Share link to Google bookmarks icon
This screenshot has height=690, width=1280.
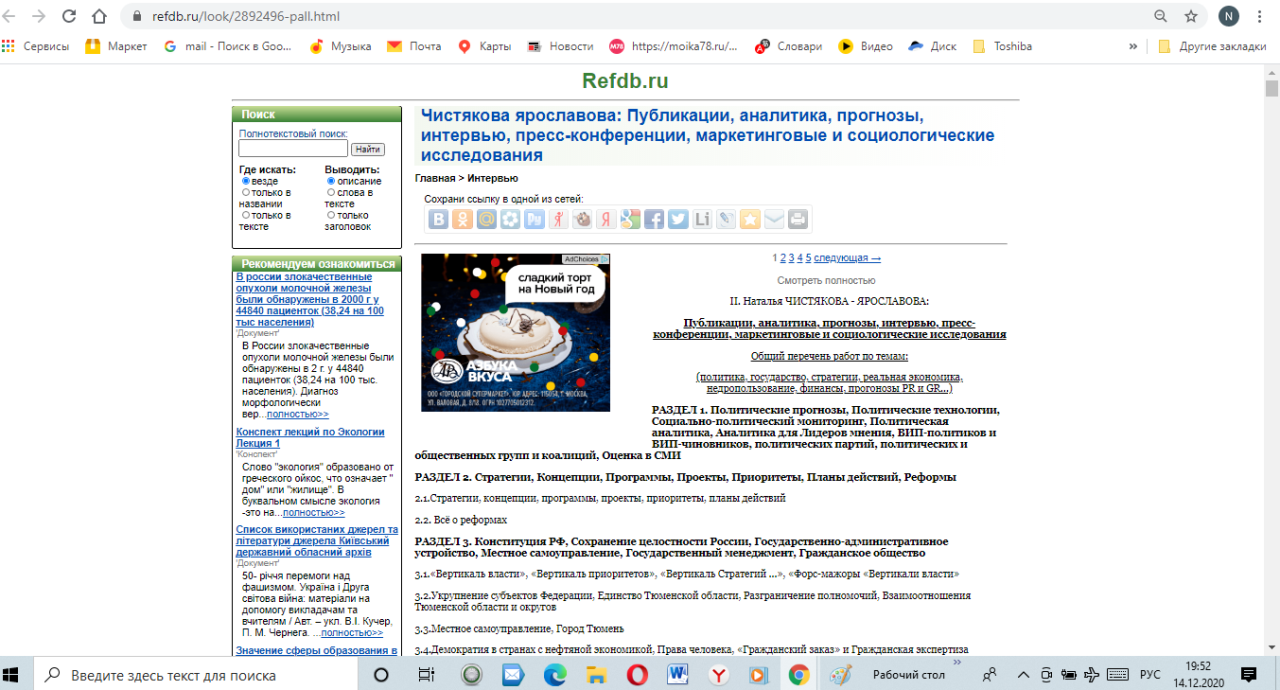630,219
